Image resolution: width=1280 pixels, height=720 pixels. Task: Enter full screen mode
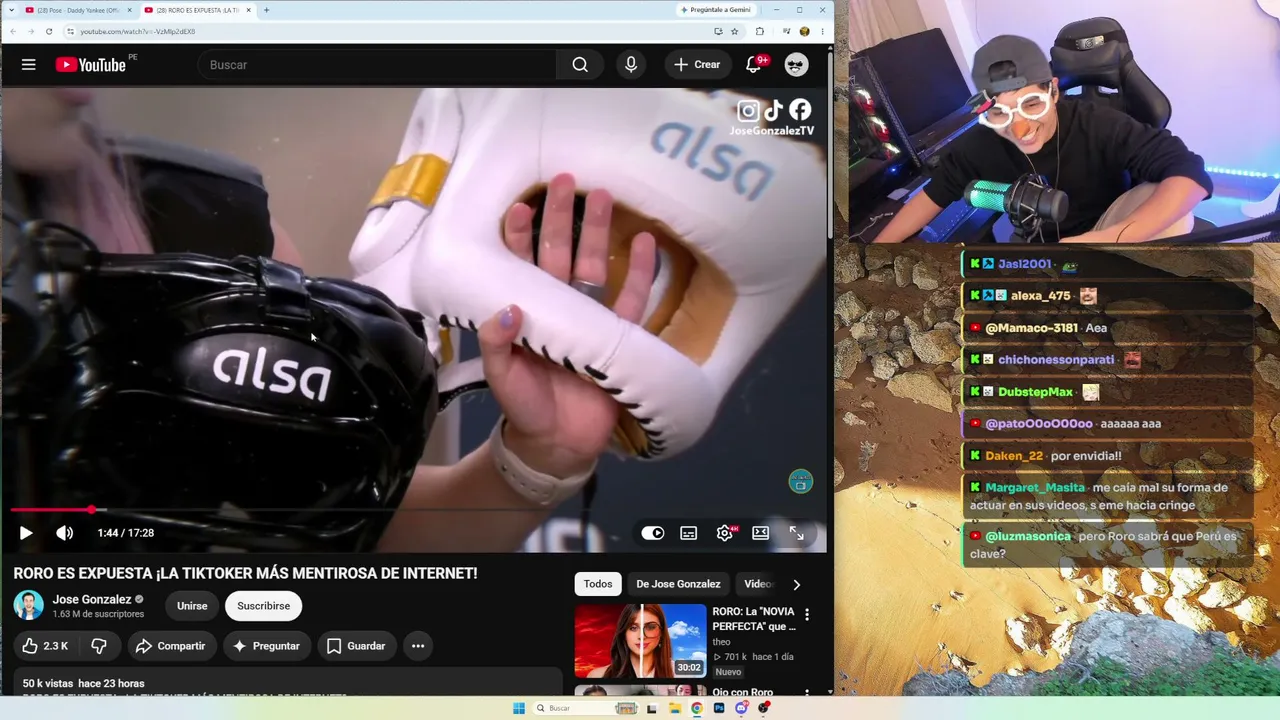[x=797, y=533]
